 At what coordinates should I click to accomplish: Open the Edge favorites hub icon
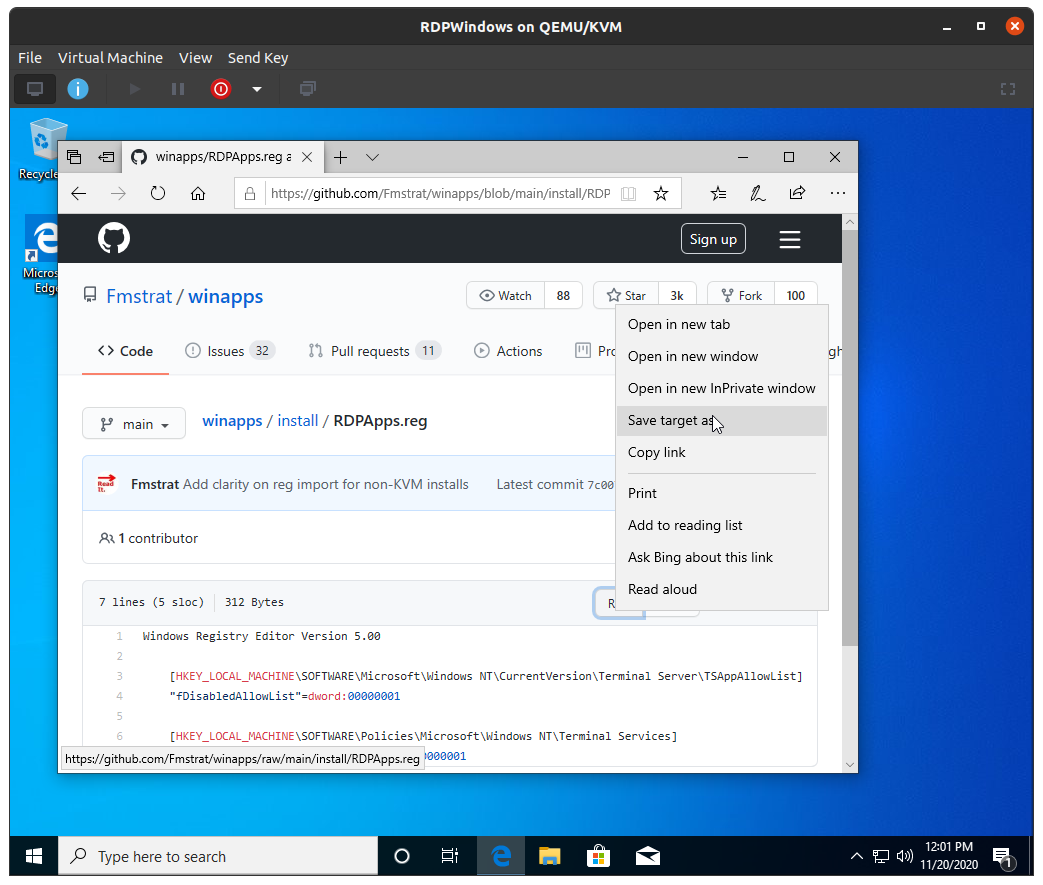point(718,193)
